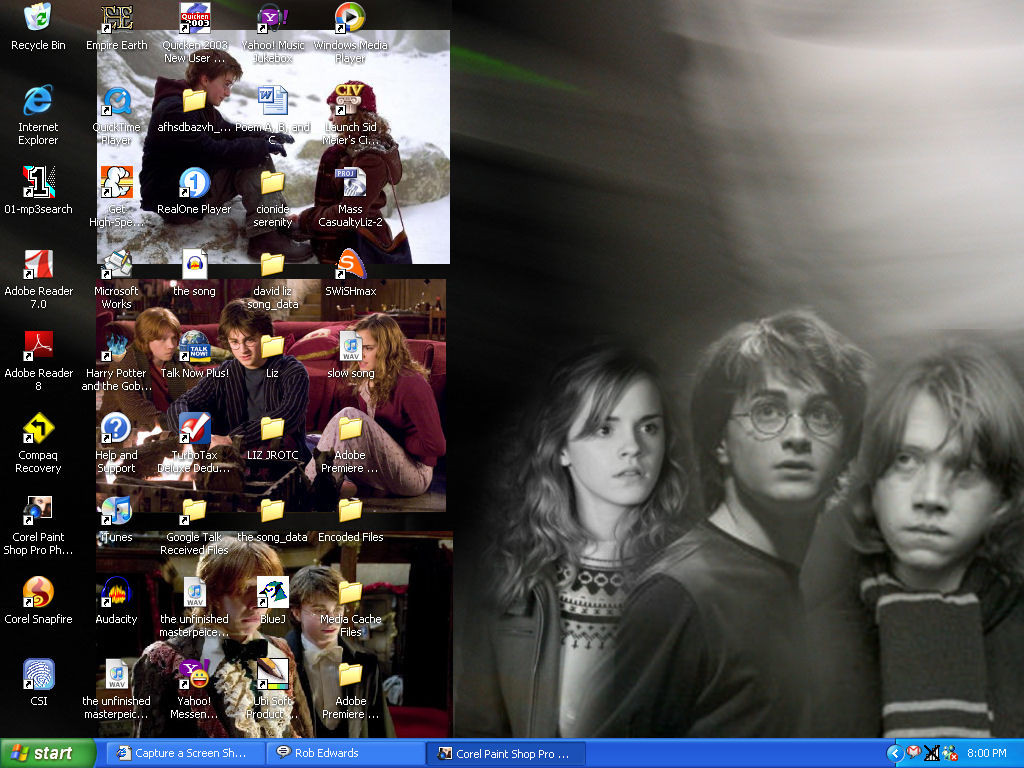Switch to Capture a Screen Shot taskbar window

pos(185,753)
